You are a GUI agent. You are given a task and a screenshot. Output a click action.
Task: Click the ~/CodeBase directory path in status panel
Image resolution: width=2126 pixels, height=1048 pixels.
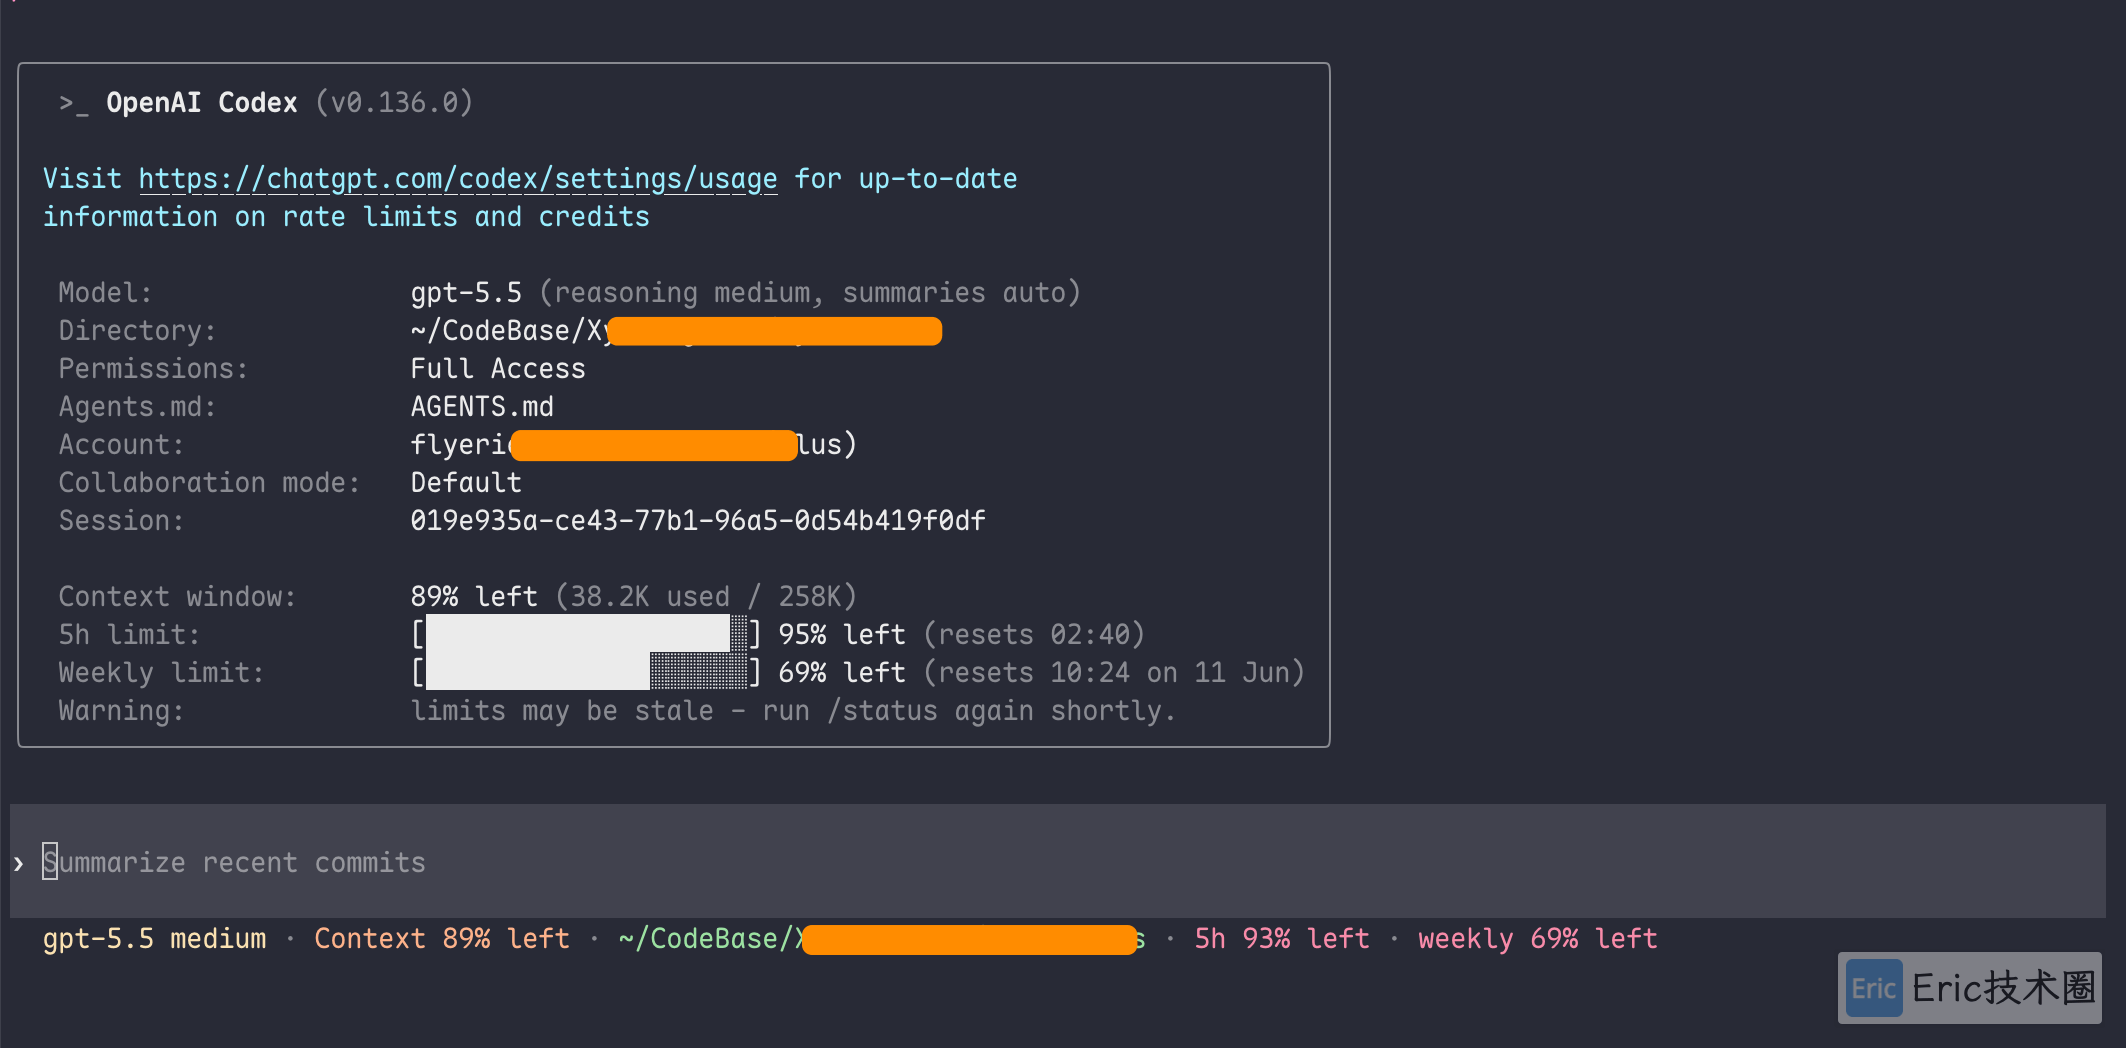pos(676,331)
